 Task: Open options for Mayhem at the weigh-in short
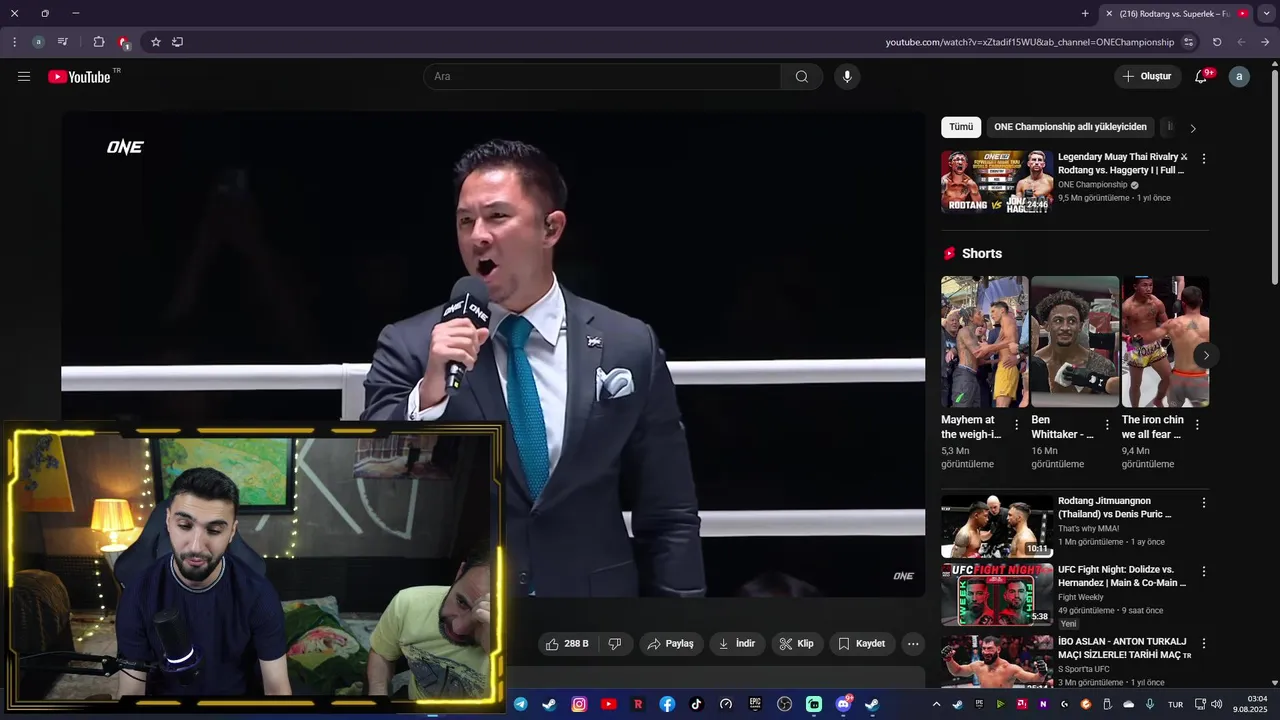[1017, 425]
